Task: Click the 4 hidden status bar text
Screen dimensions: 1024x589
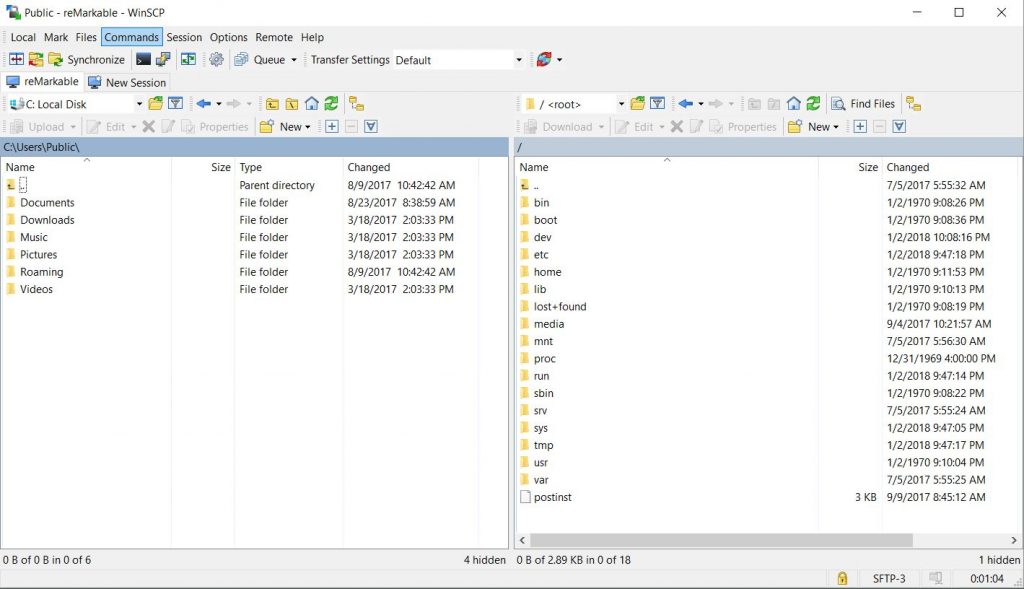Action: point(485,560)
